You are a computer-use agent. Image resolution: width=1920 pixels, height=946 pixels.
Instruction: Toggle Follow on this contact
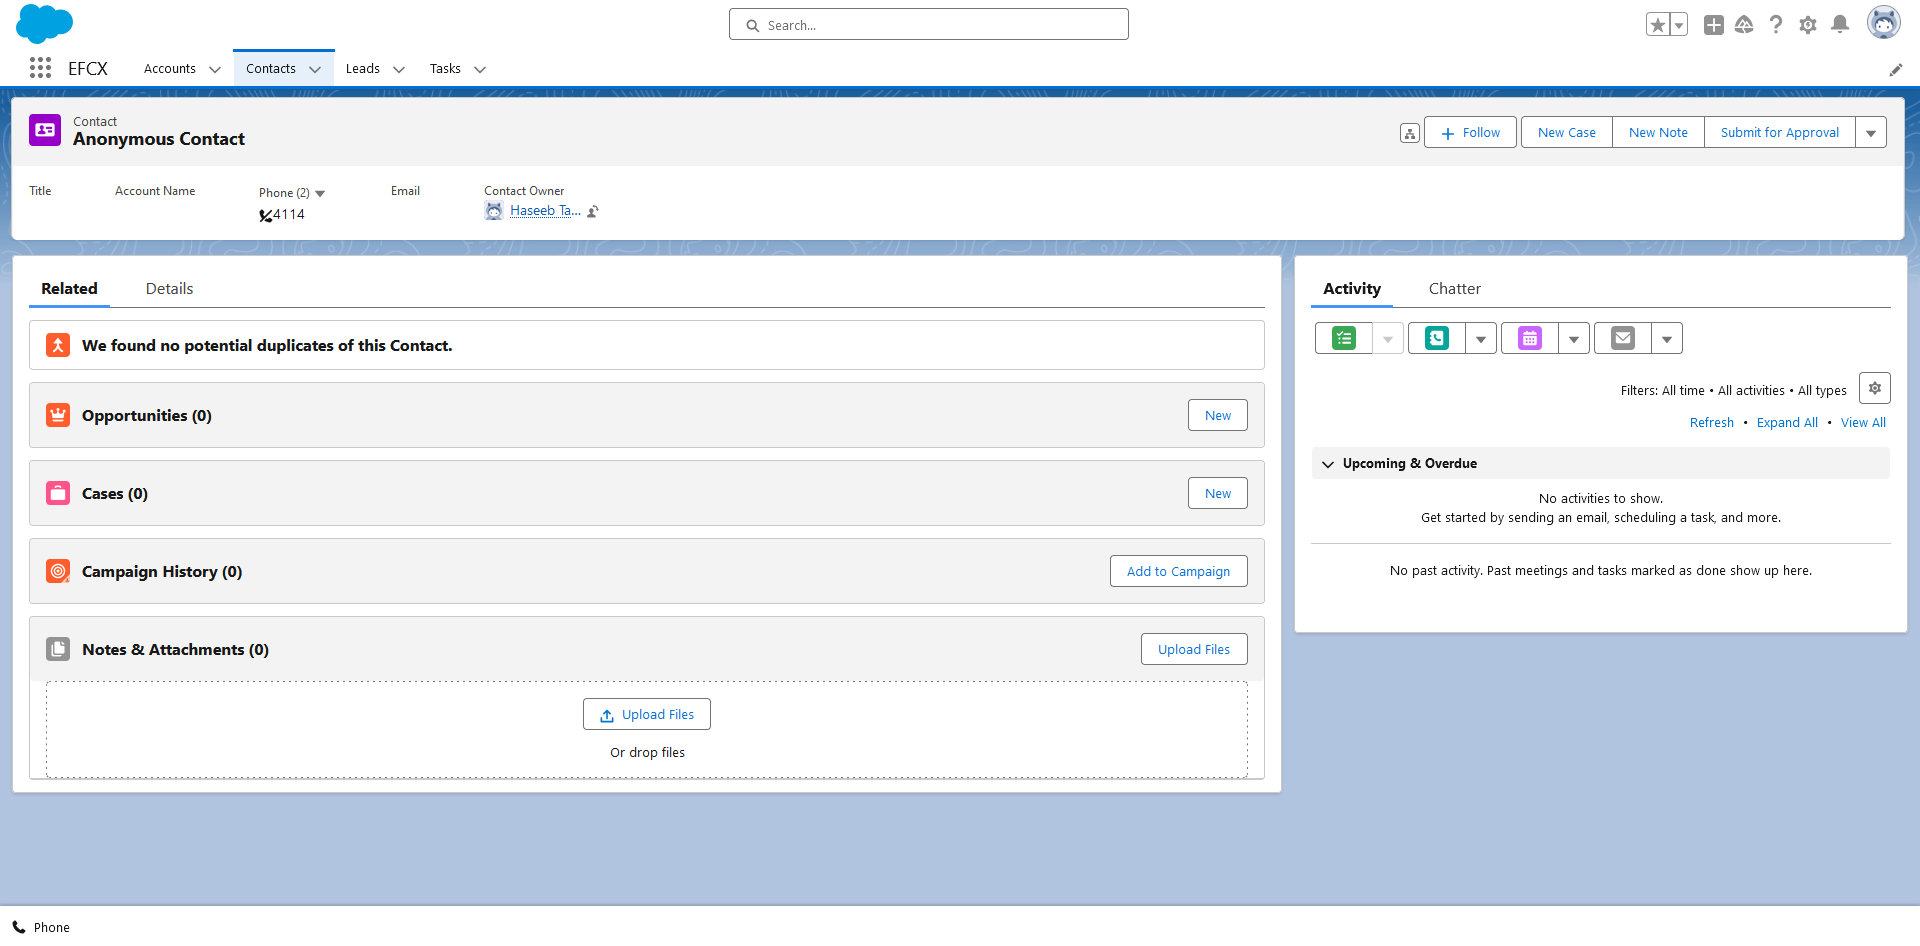click(x=1470, y=133)
